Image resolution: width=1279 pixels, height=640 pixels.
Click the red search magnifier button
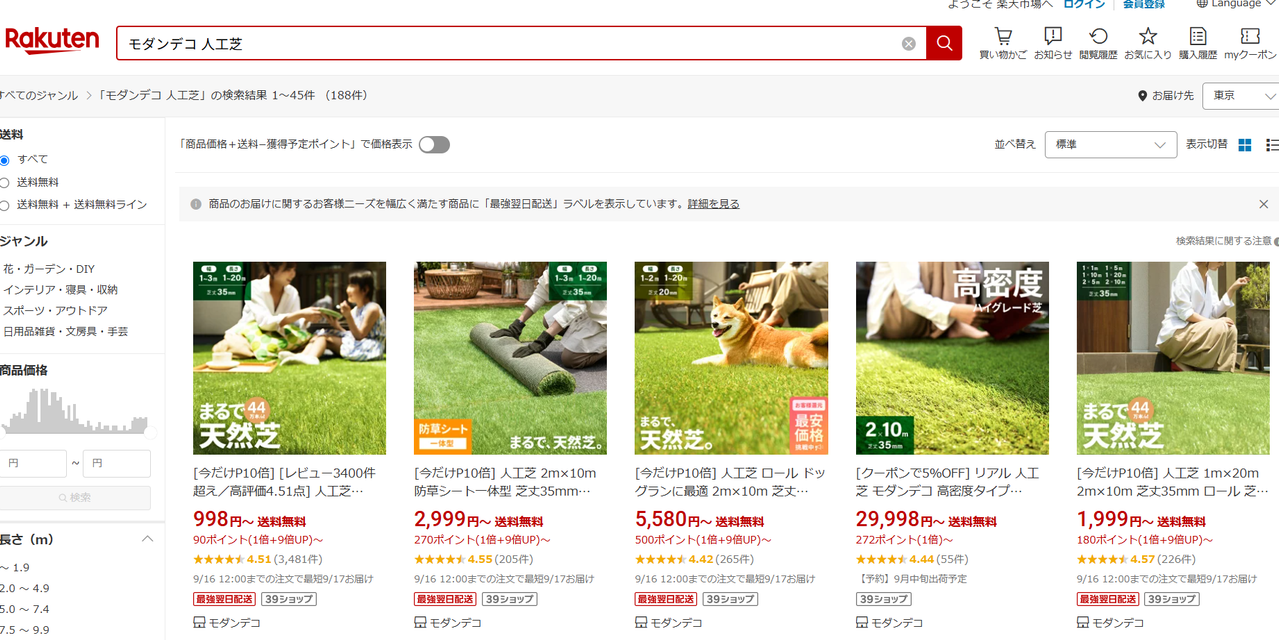click(944, 43)
